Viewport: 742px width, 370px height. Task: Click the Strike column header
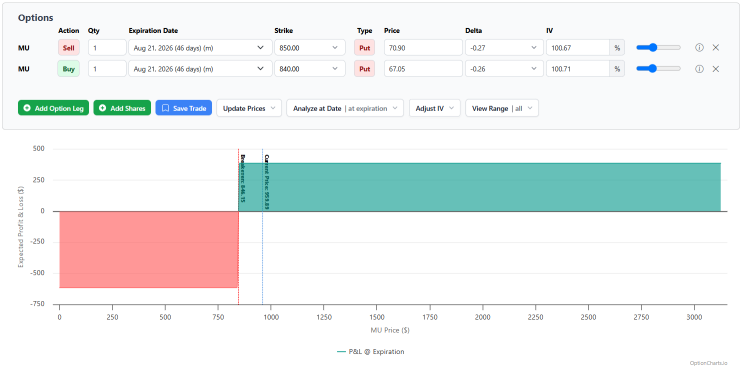pyautogui.click(x=283, y=31)
